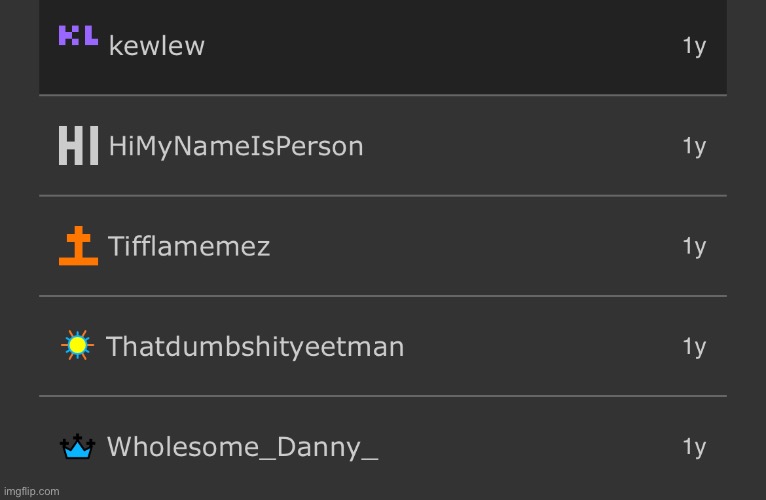This screenshot has width=766, height=500.
Task: Select the Tifflamemez username
Action: coord(189,247)
